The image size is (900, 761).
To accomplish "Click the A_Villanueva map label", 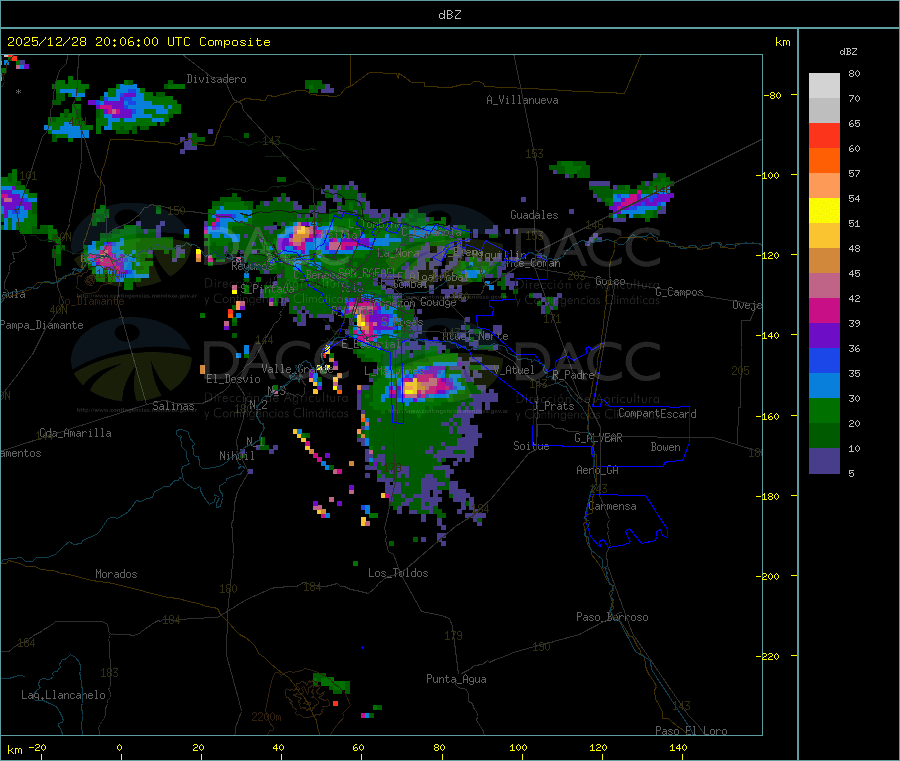I will 522,100.
